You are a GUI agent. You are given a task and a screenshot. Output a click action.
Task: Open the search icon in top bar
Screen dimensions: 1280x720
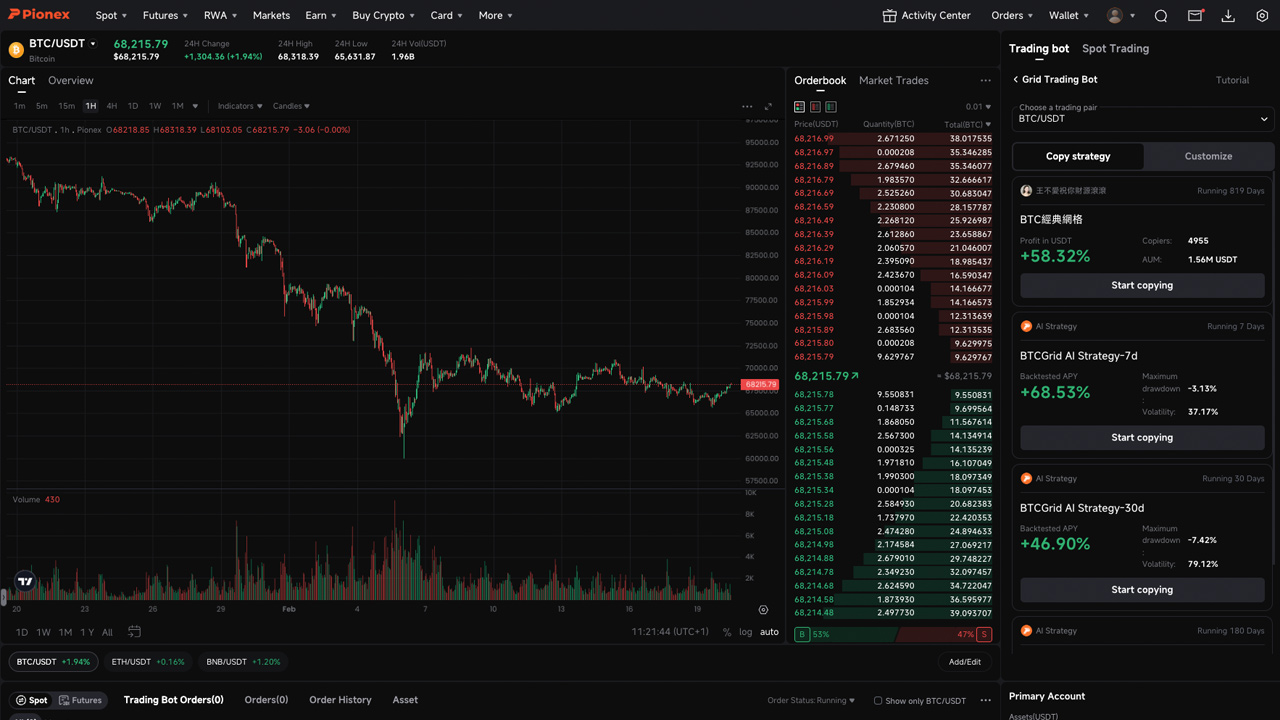(x=1161, y=16)
